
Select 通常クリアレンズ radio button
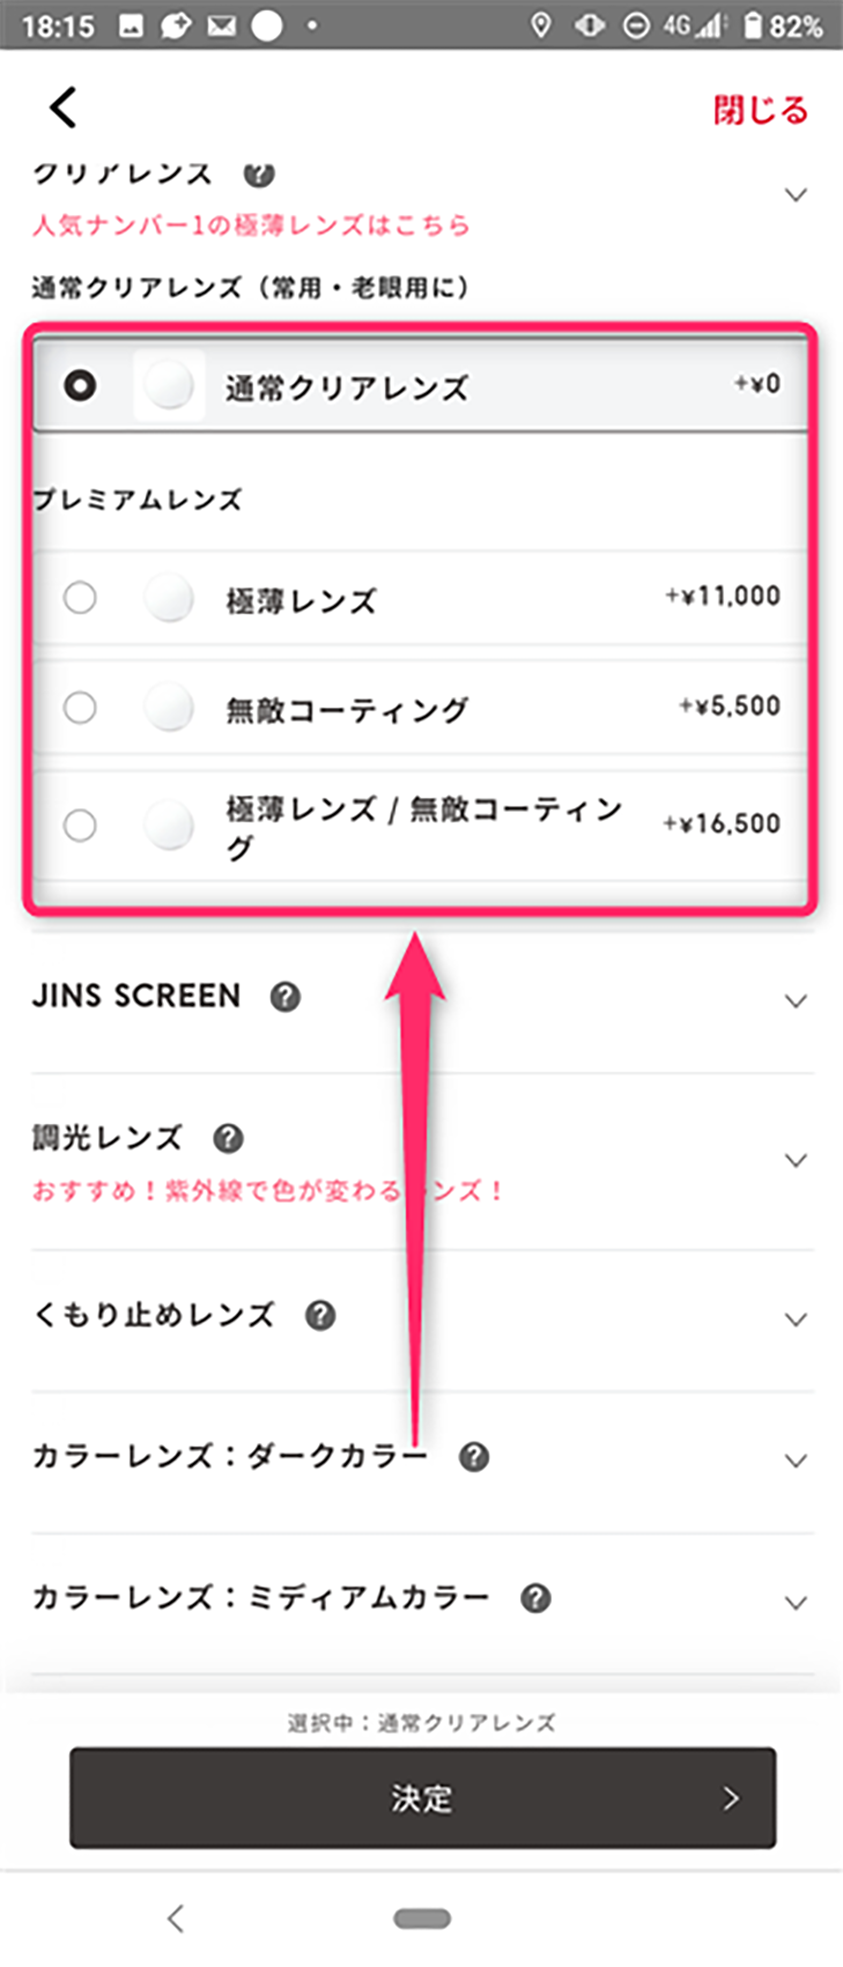click(x=80, y=385)
